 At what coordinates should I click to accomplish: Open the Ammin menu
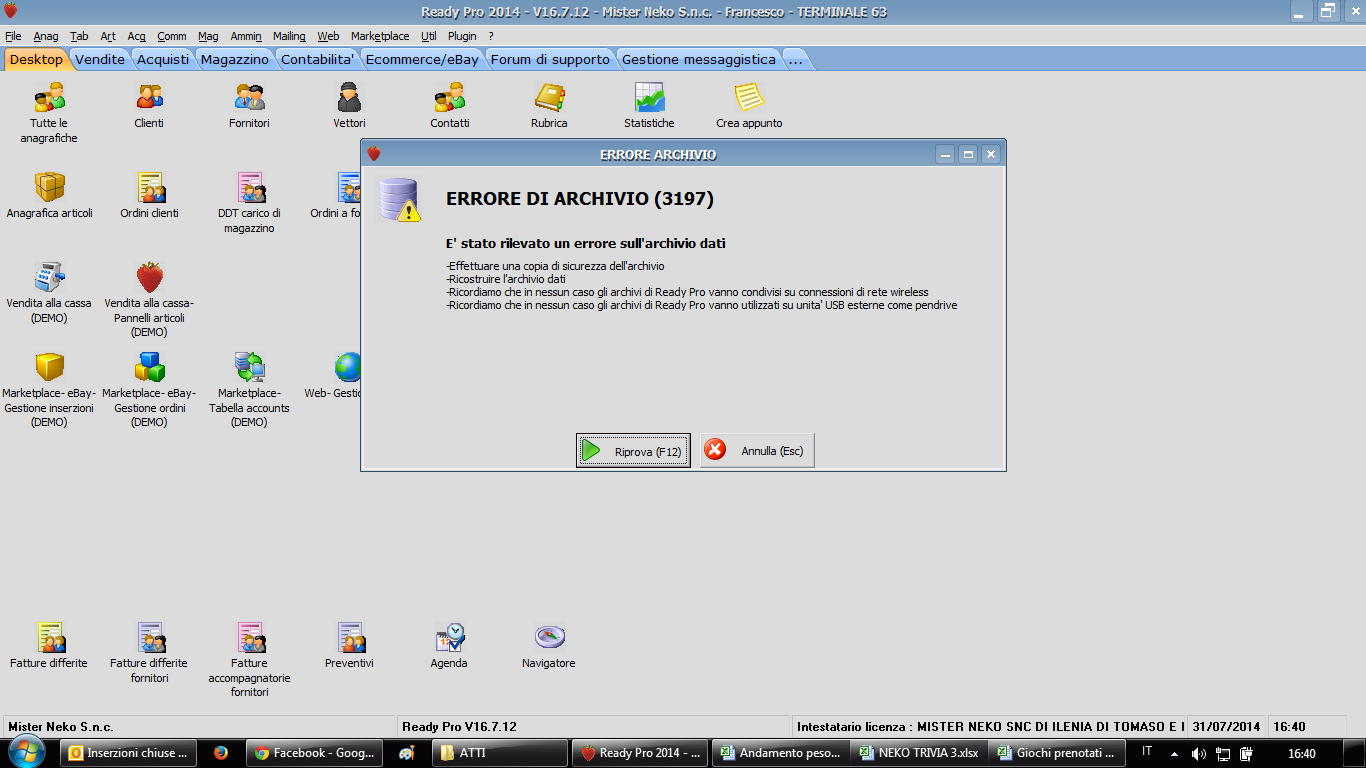point(246,36)
